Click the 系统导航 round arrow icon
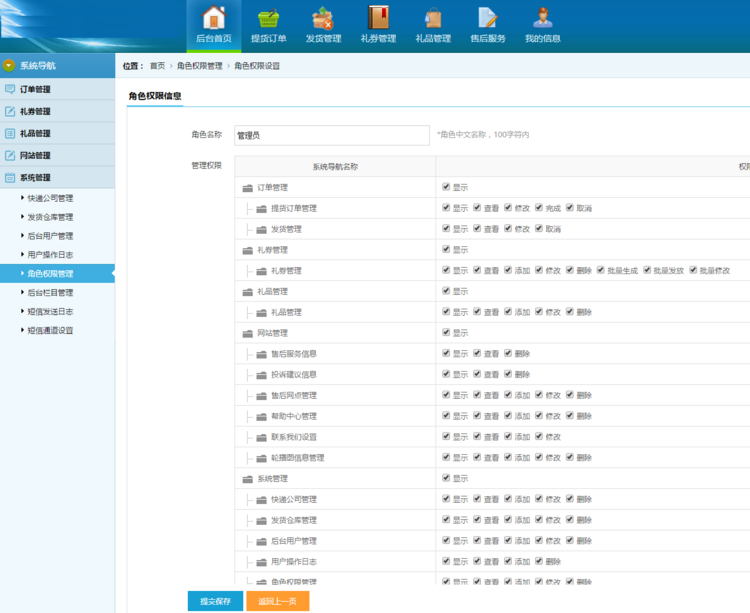This screenshot has width=750, height=613. coord(9,66)
